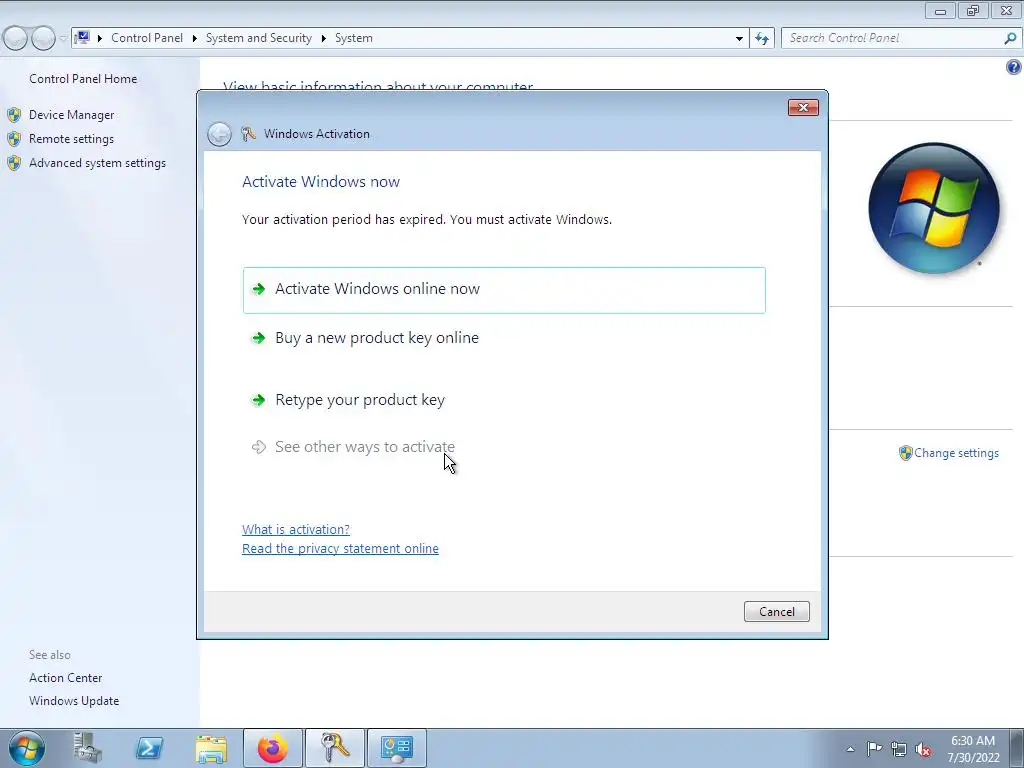Expand arrow after System and Security breadcrumb
The width and height of the screenshot is (1024, 768).
coord(323,38)
